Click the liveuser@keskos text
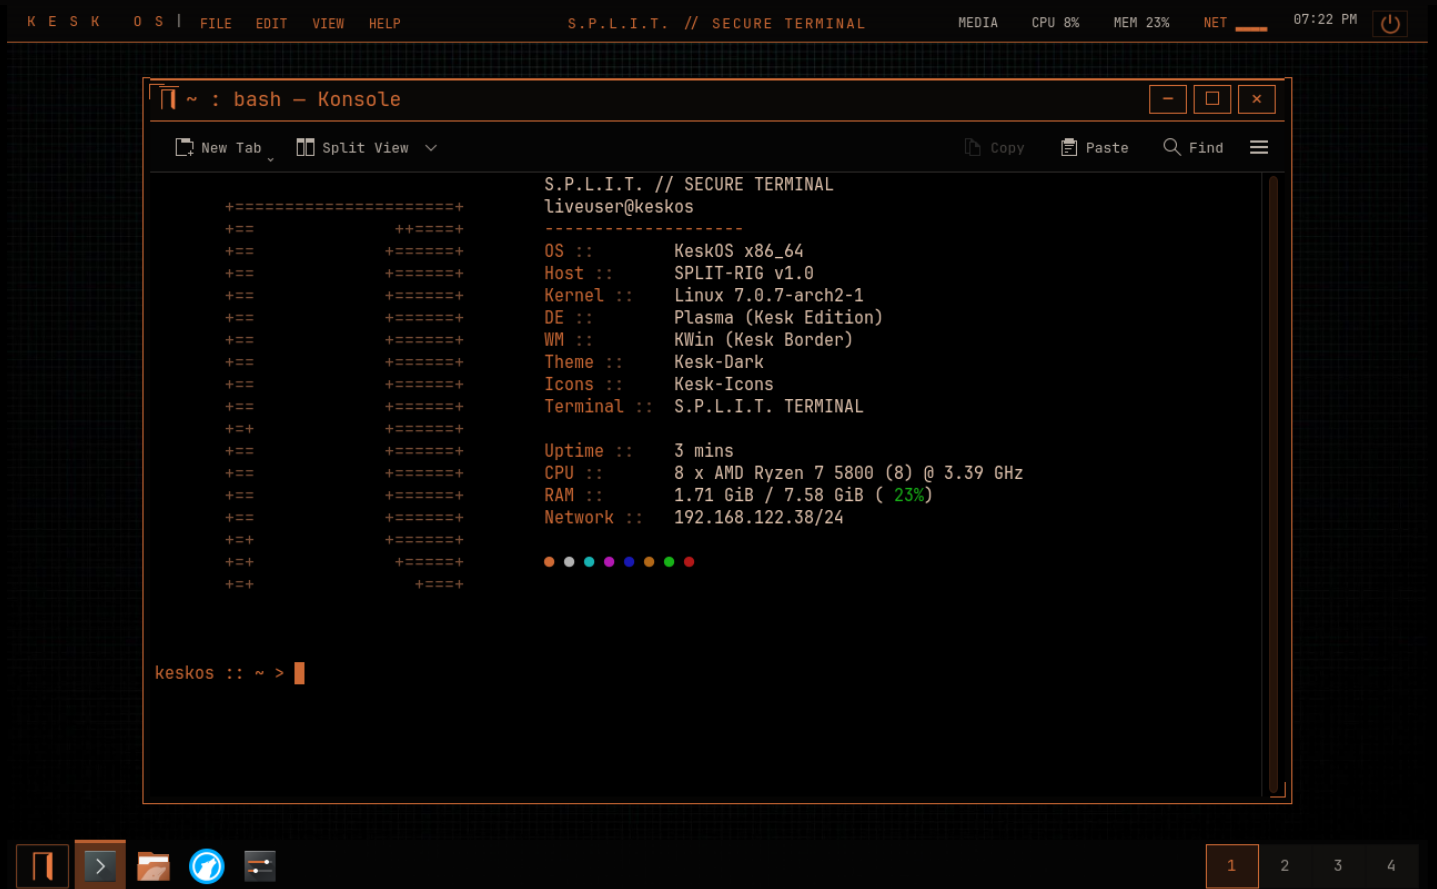1437x889 pixels. [619, 207]
